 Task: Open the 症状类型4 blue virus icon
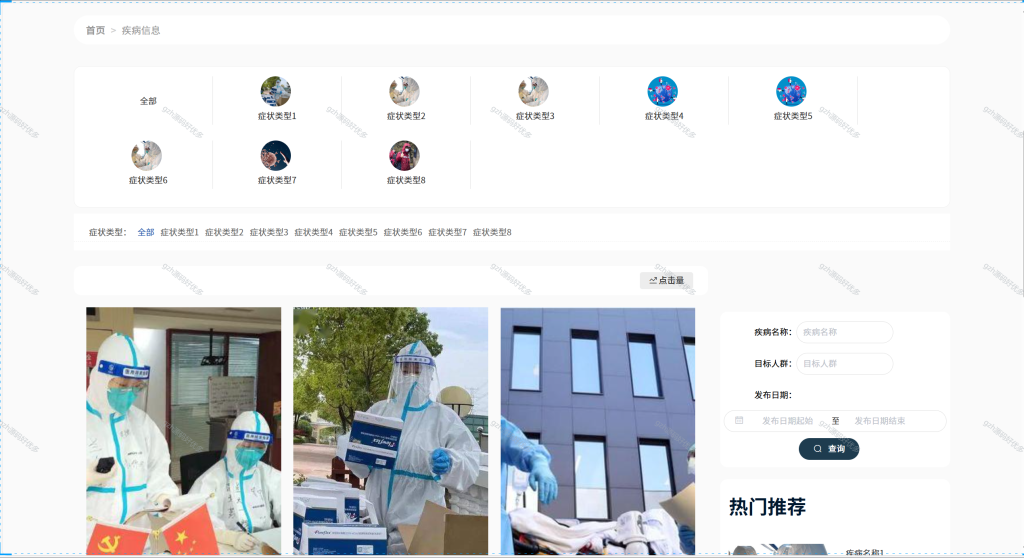662,91
